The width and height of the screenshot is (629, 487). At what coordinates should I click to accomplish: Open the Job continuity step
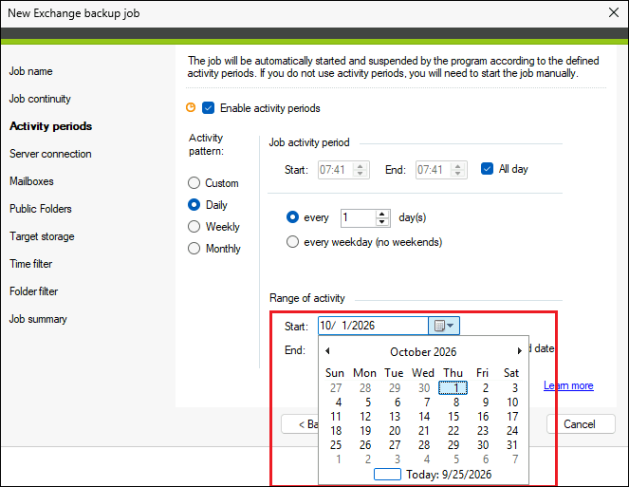click(40, 99)
